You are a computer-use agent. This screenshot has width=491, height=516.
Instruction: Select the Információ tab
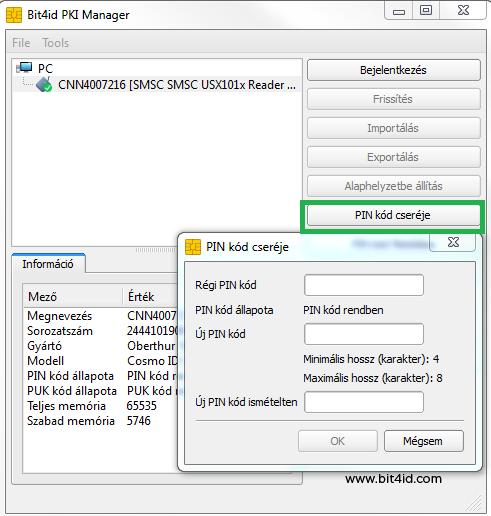48,264
